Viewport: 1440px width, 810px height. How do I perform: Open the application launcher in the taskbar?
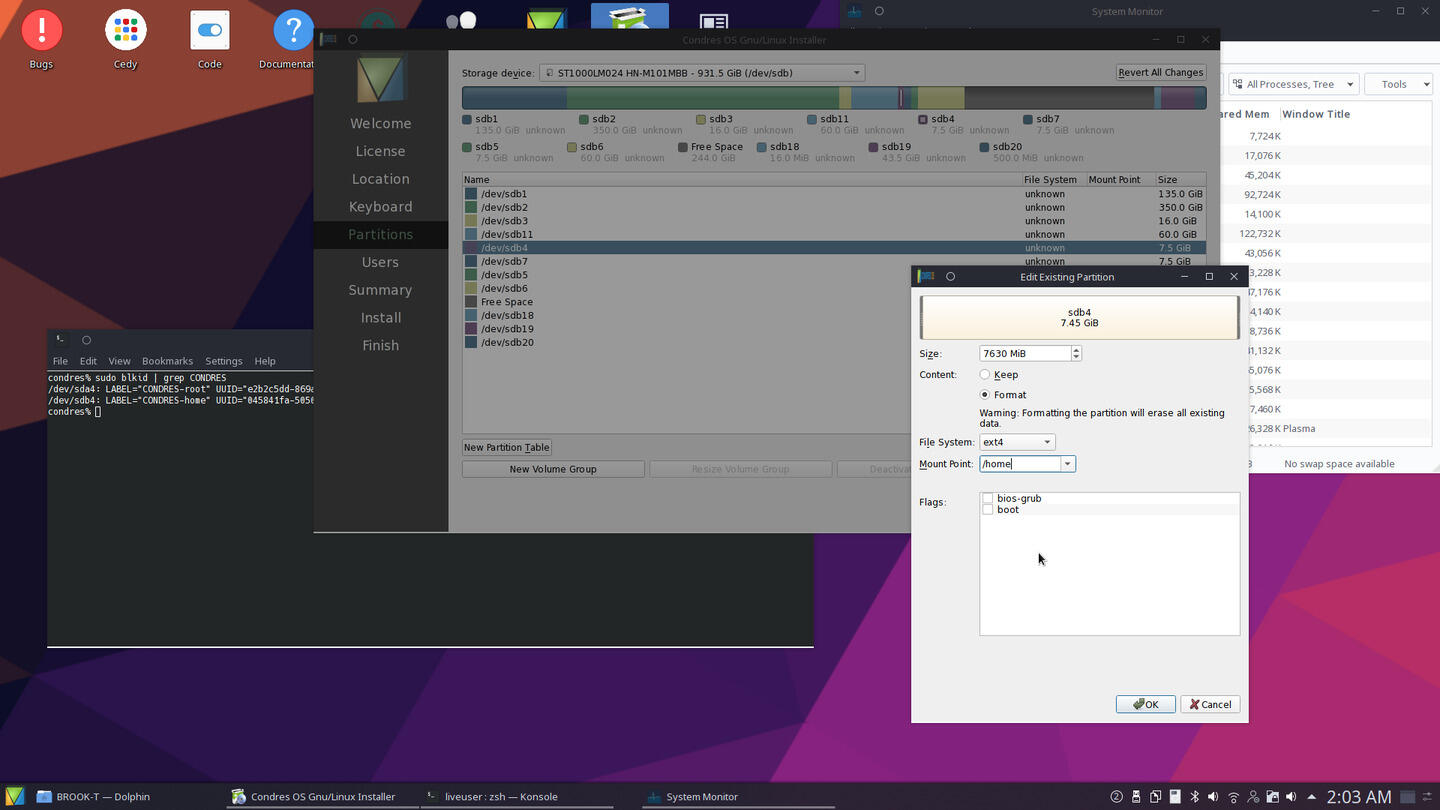click(x=14, y=796)
